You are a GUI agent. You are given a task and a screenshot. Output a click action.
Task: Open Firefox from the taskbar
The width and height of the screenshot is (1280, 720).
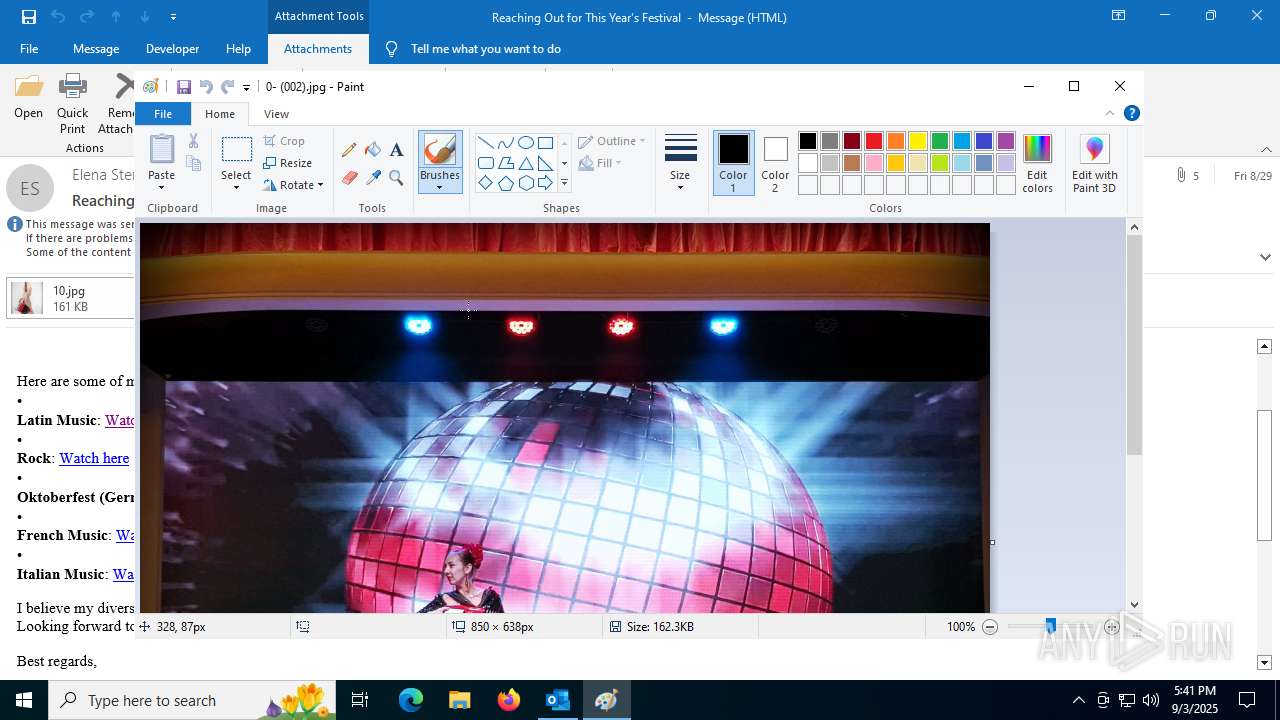coord(509,700)
